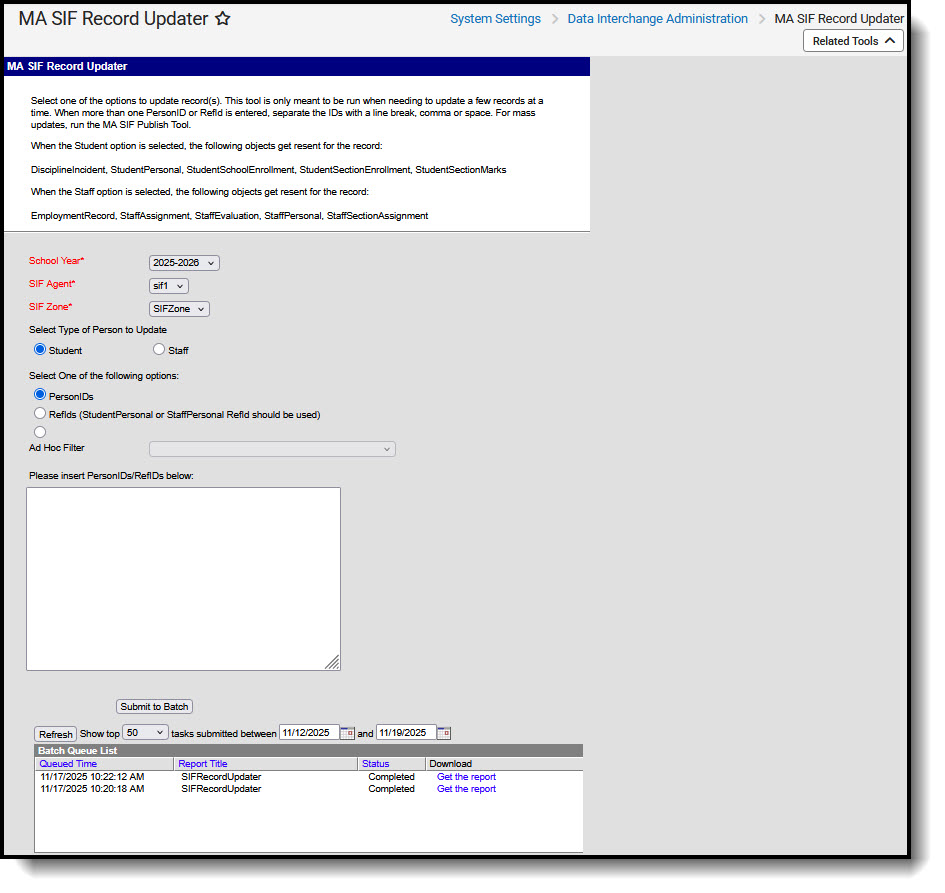Download the 10:22:12 AM report via Get the report
Screen dimensions: 945x893
(466, 776)
